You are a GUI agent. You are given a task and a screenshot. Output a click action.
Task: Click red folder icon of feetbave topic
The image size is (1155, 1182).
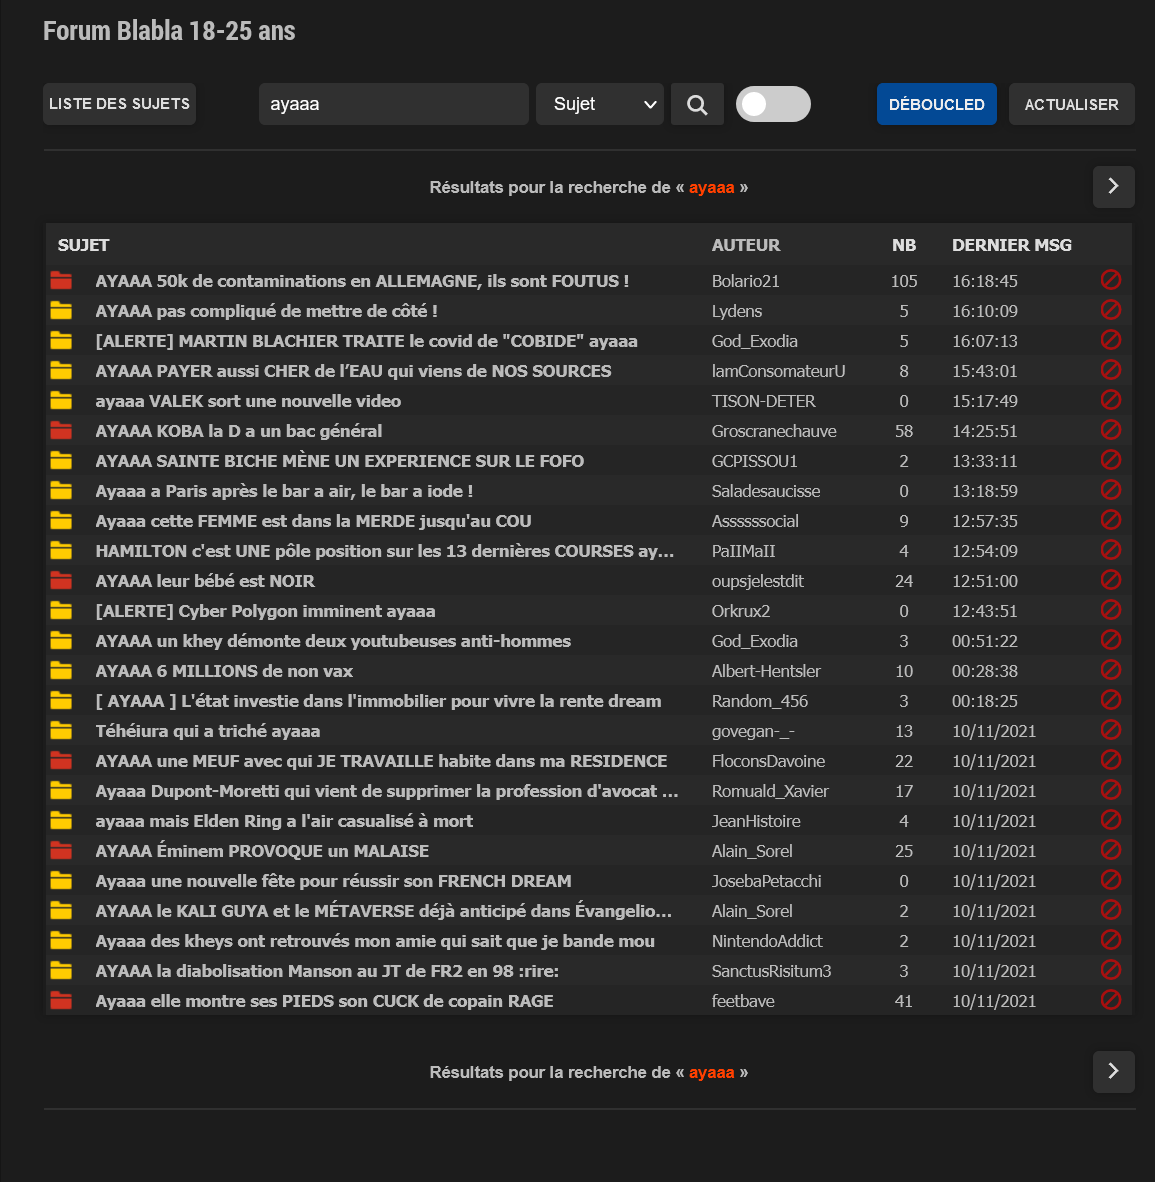pos(61,1000)
